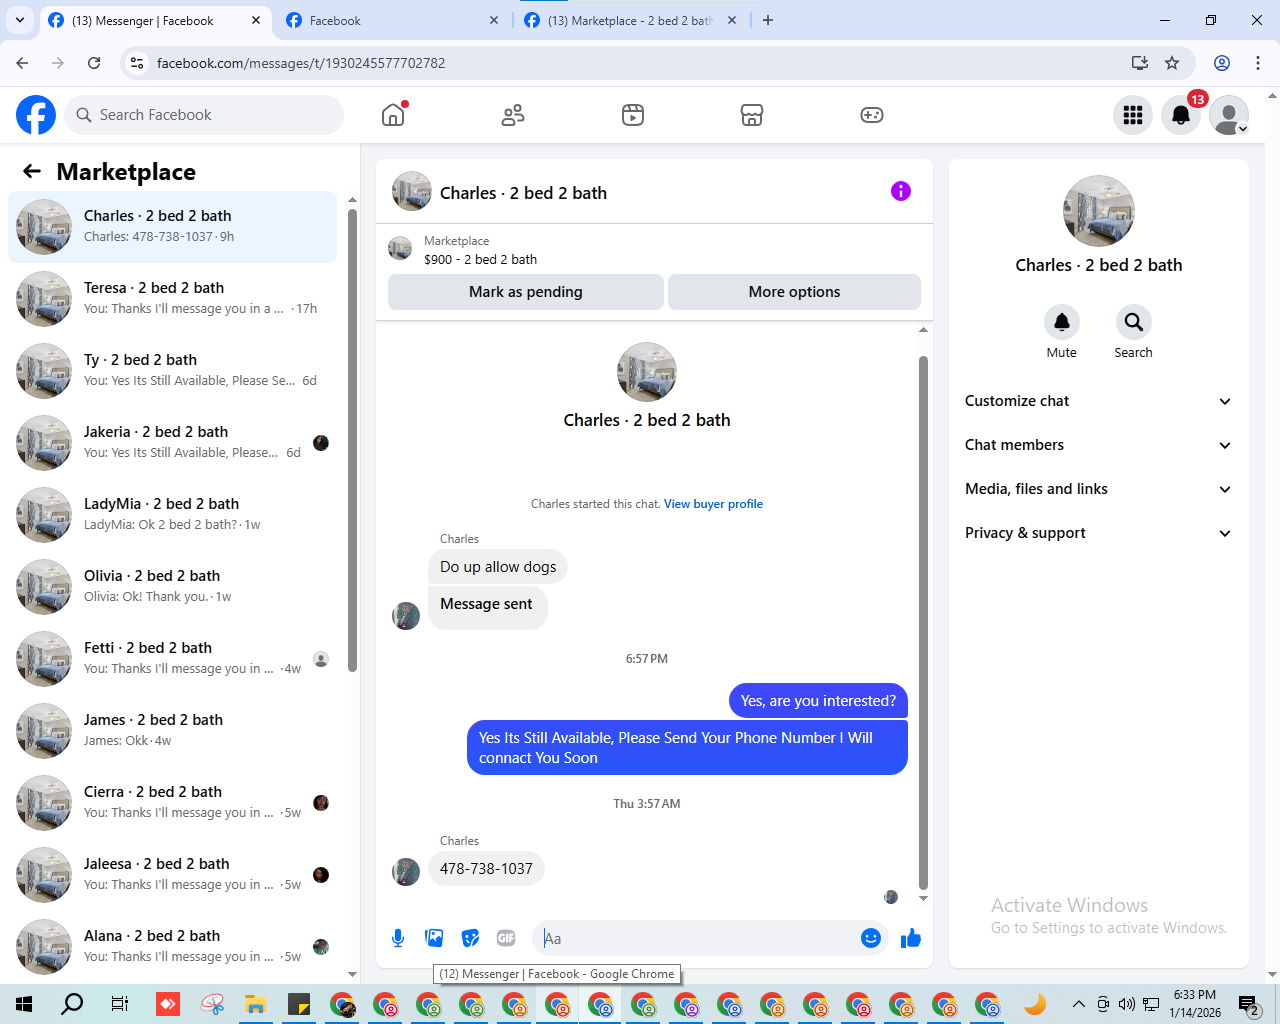
Task: Open the Fetti · 2 bed 2 bath chat
Action: tap(172, 659)
